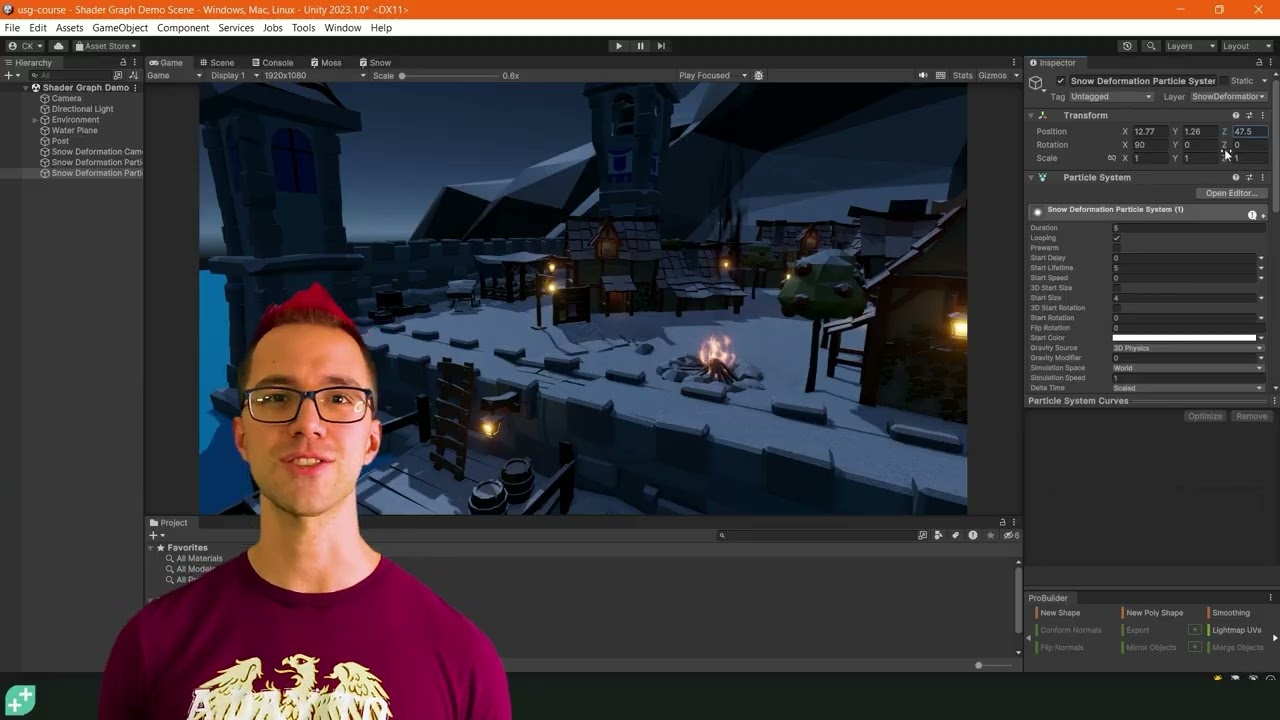Collapse the Transform component foldout
The image size is (1280, 720).
1031,115
